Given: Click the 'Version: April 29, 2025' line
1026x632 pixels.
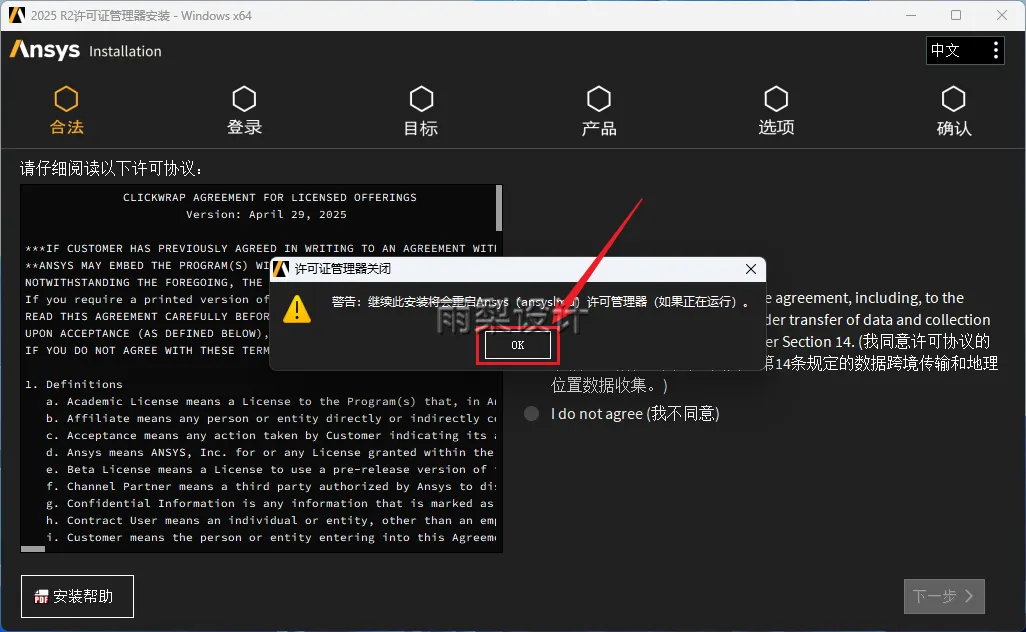Looking at the screenshot, I should click(x=266, y=215).
